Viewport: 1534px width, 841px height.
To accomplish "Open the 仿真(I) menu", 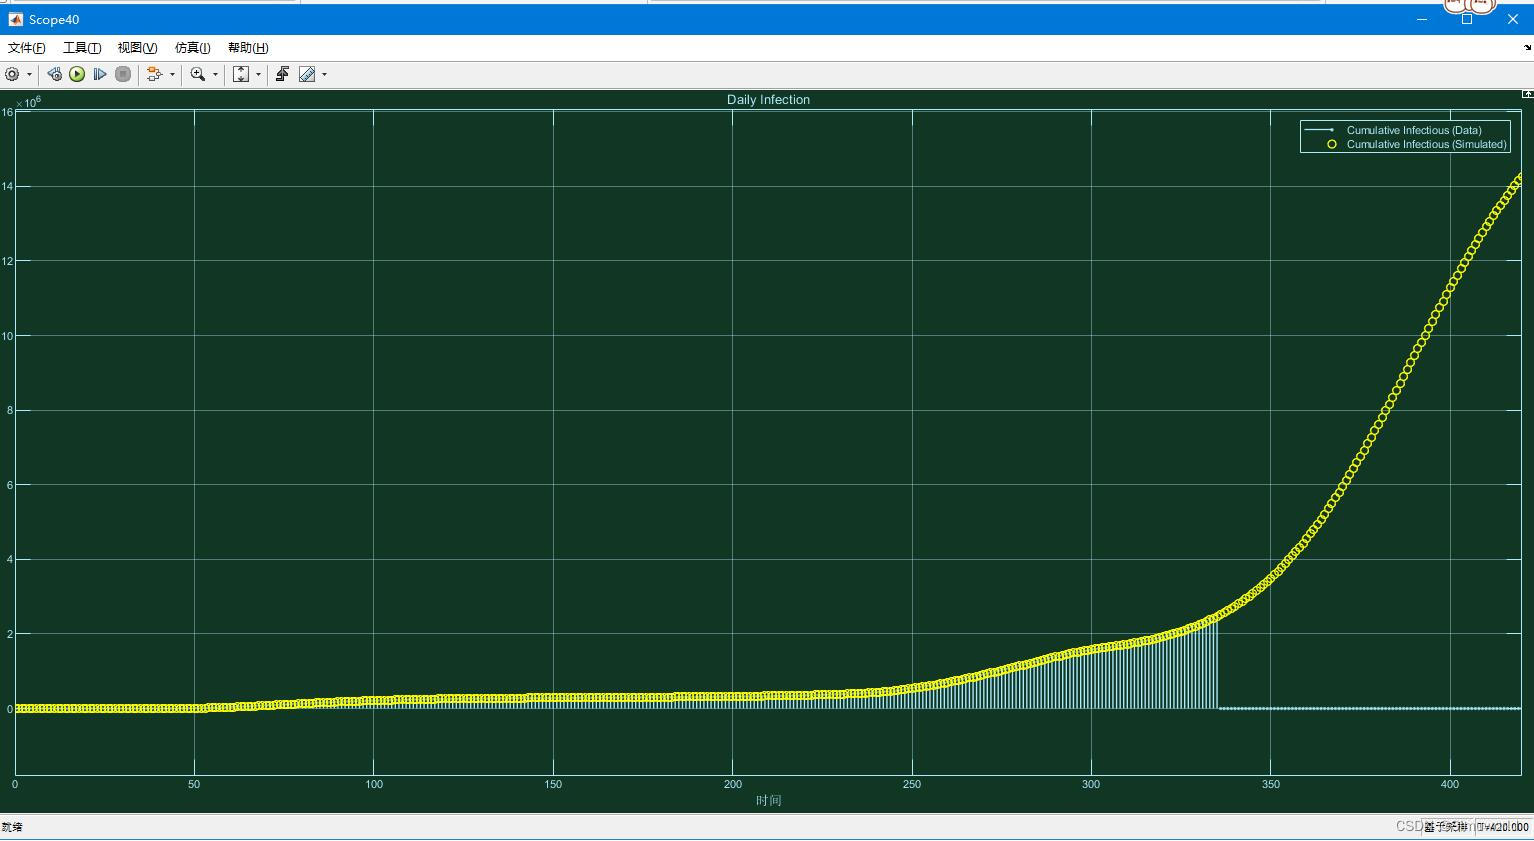I will pos(191,47).
